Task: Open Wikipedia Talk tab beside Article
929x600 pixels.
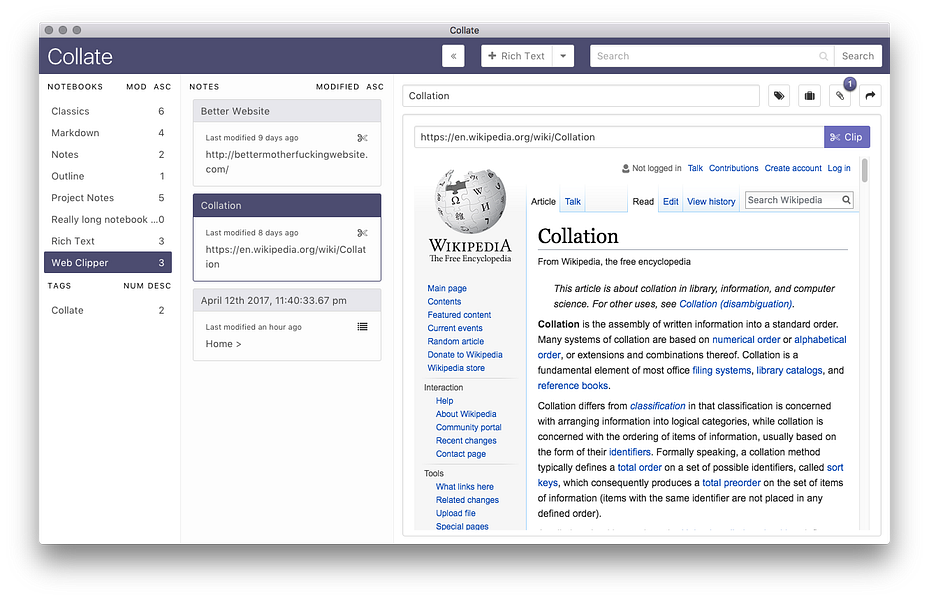Action: [x=573, y=201]
